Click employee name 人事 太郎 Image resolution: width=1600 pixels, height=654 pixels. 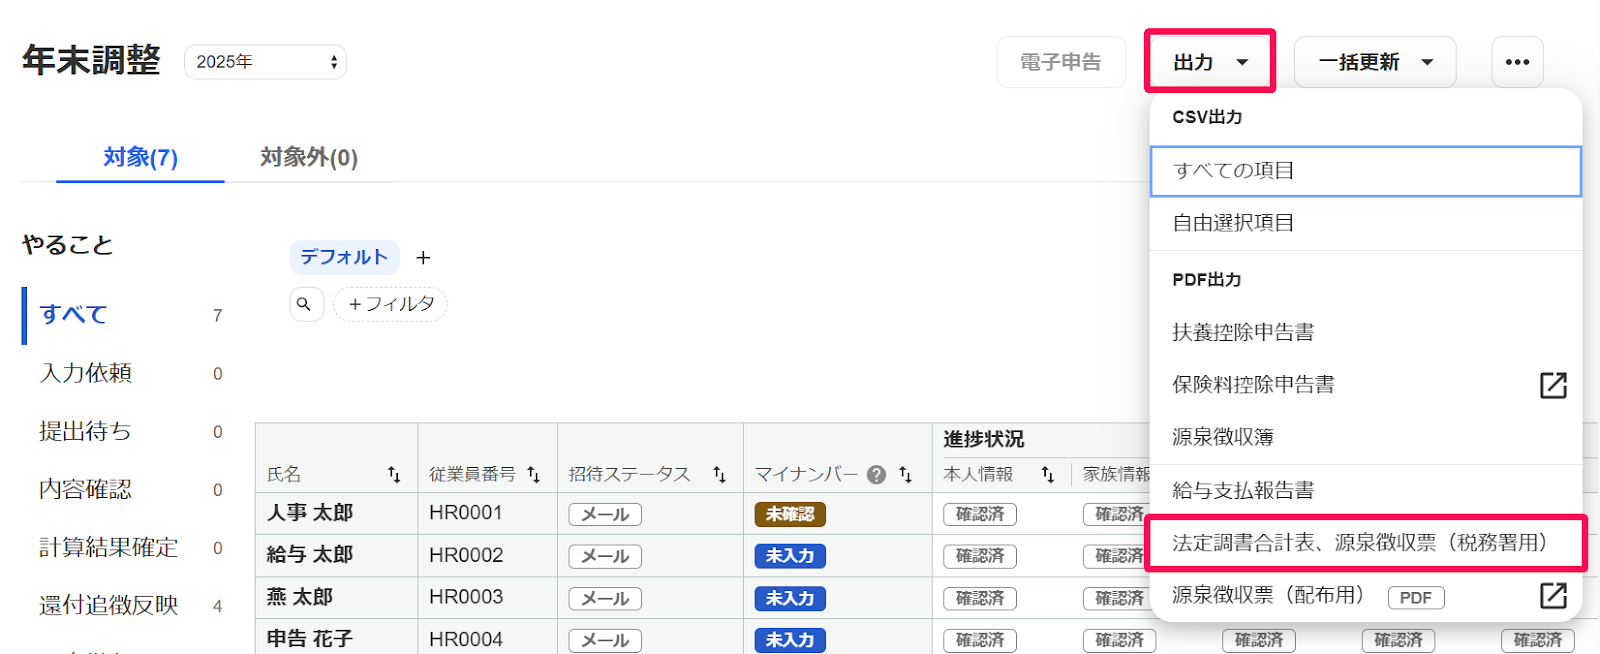(310, 513)
